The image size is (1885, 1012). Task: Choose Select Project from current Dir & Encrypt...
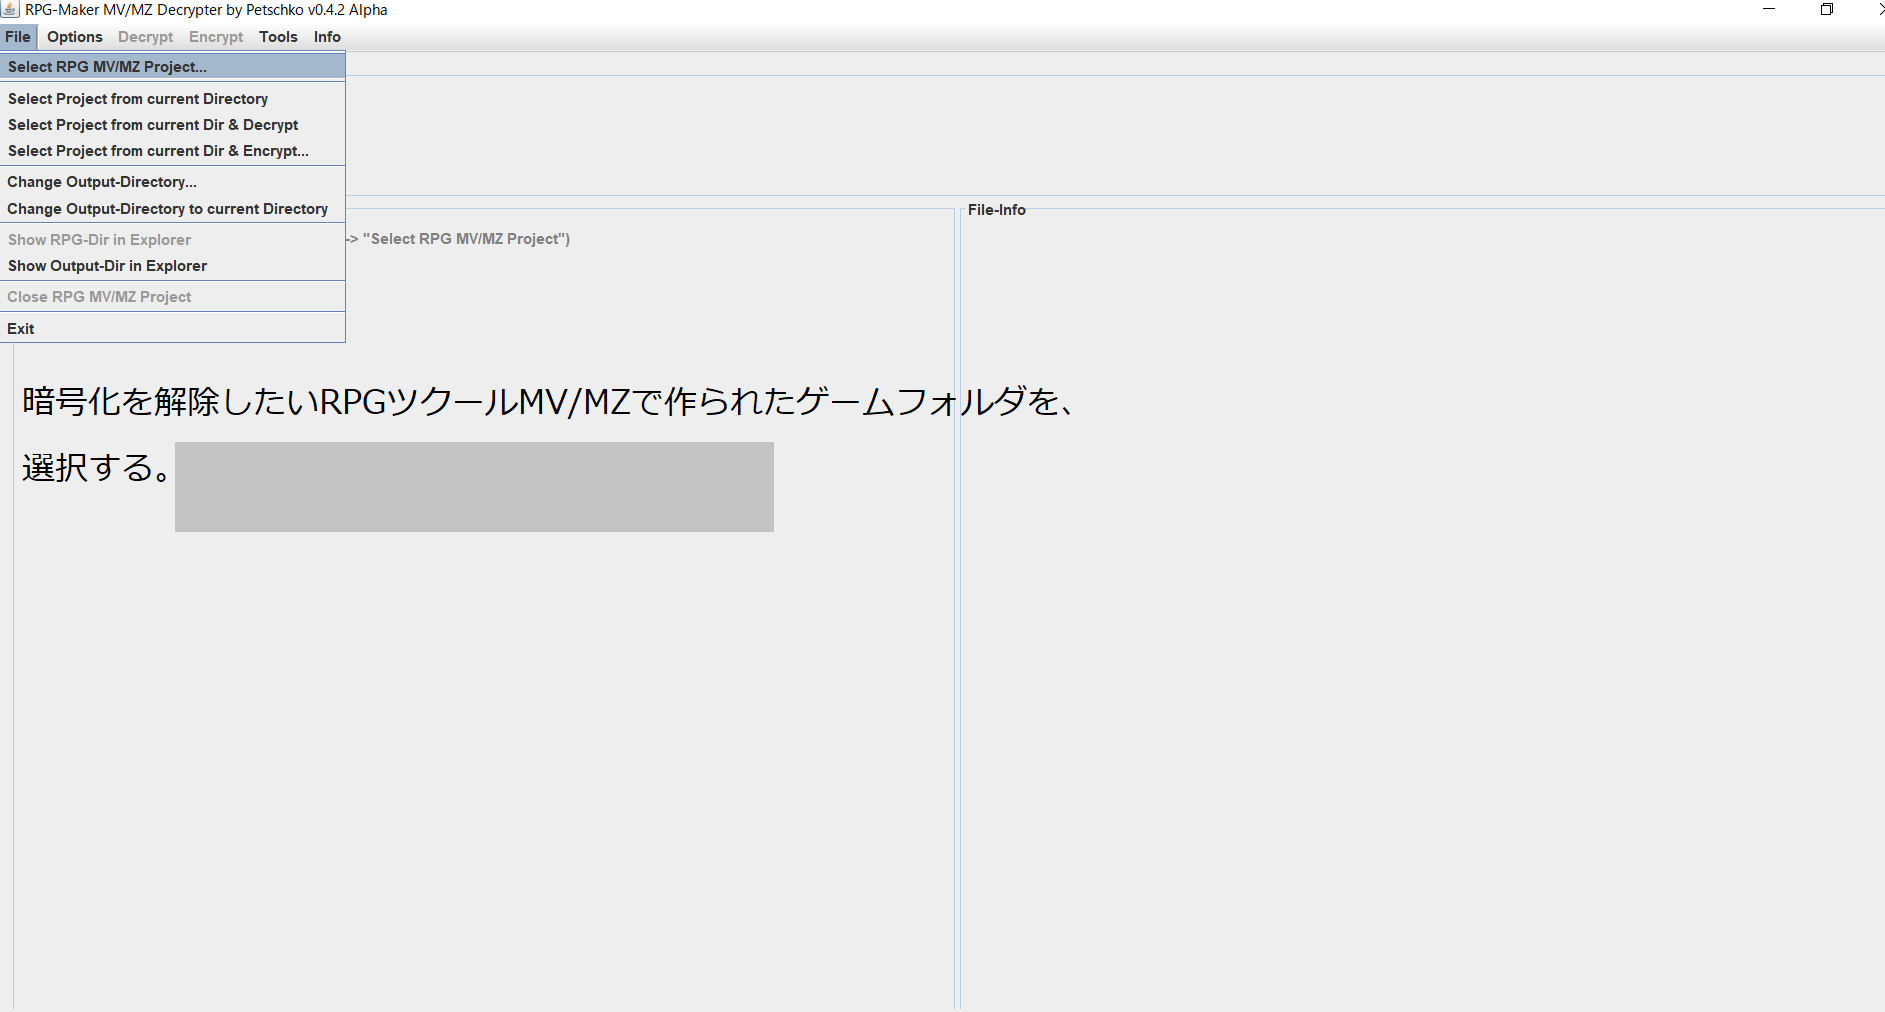(173, 151)
